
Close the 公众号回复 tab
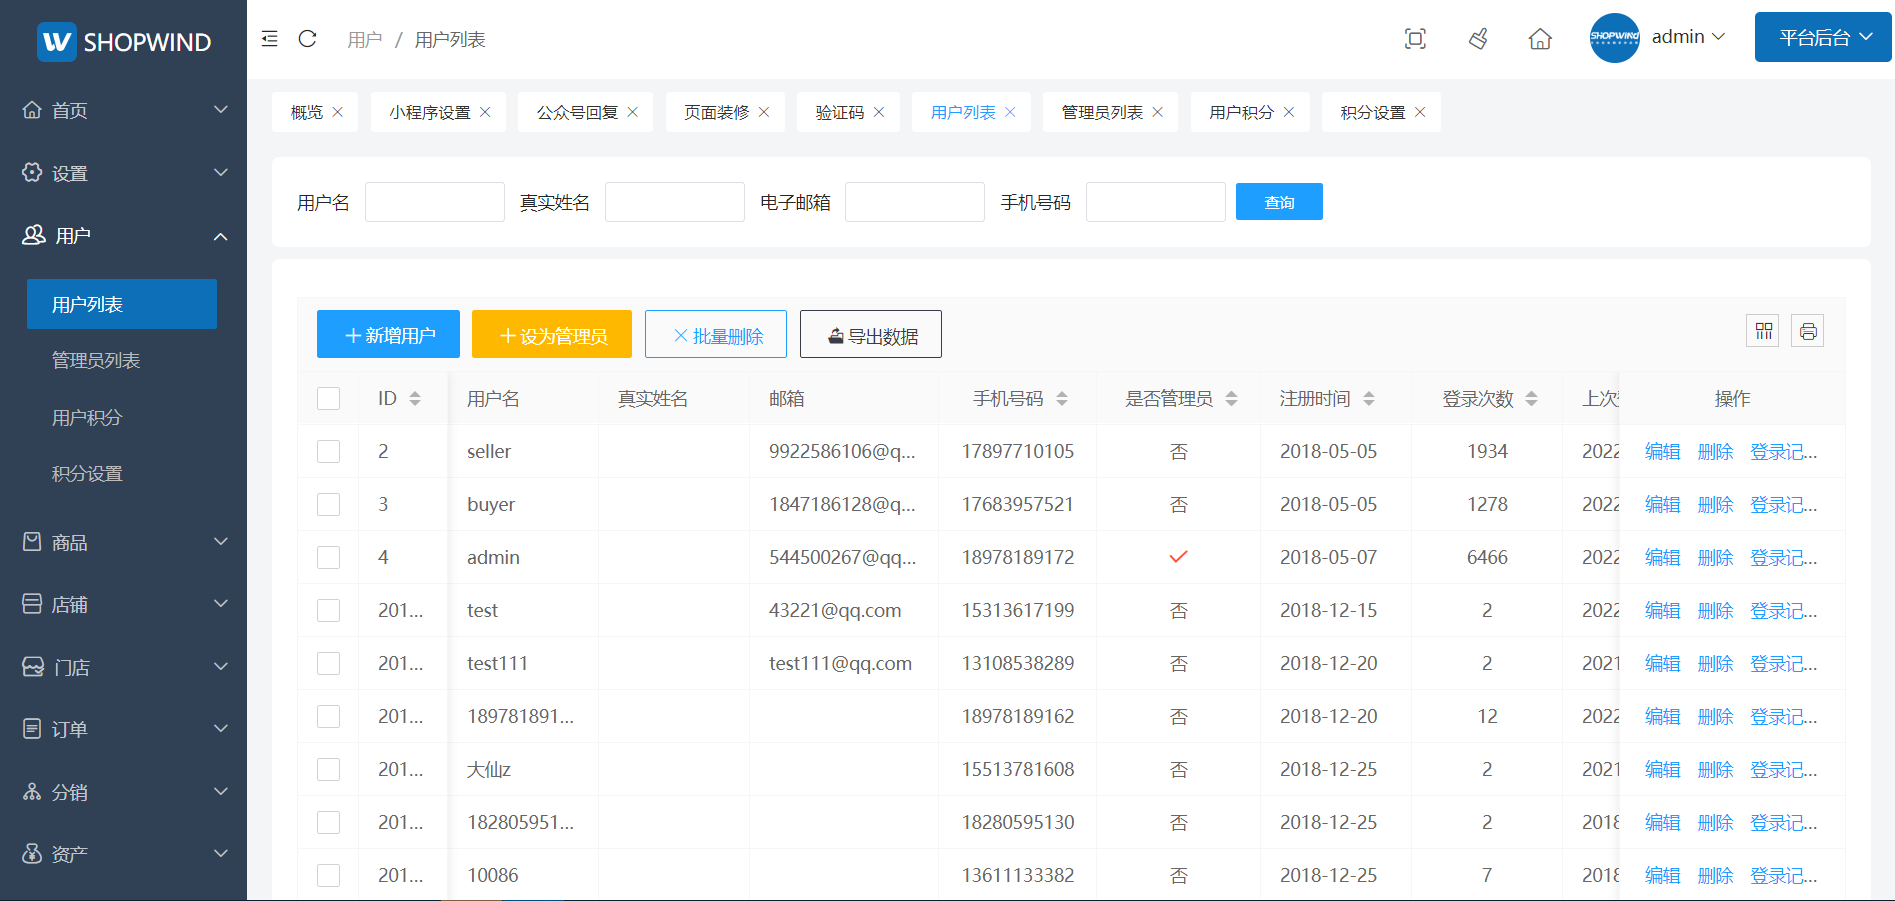point(633,112)
